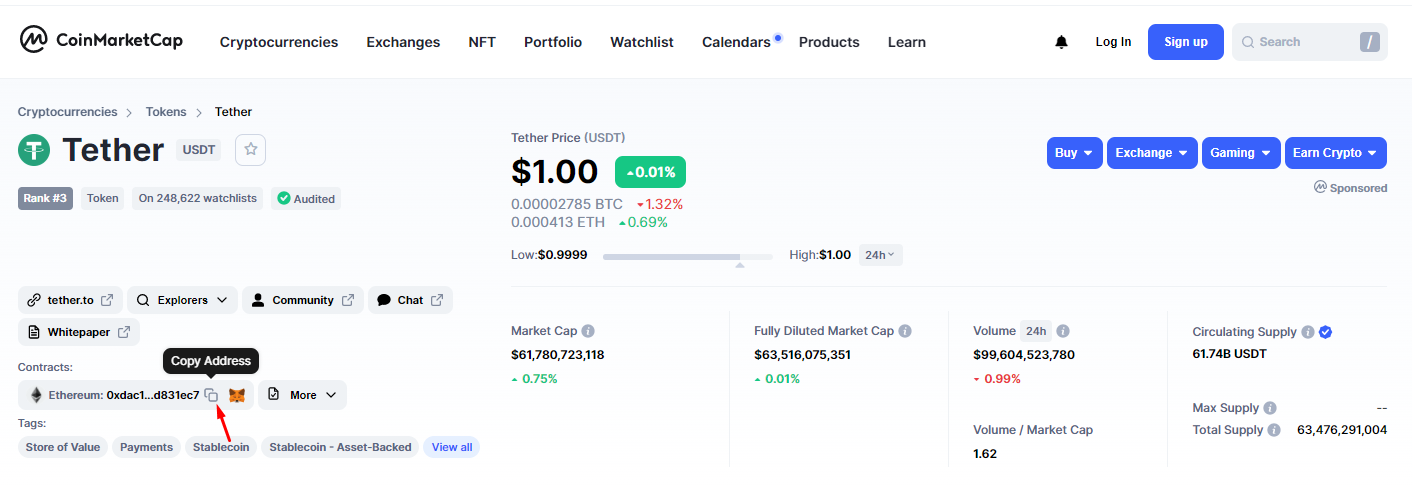Select the Store of Value tag
This screenshot has height=487, width=1412.
pyautogui.click(x=63, y=447)
